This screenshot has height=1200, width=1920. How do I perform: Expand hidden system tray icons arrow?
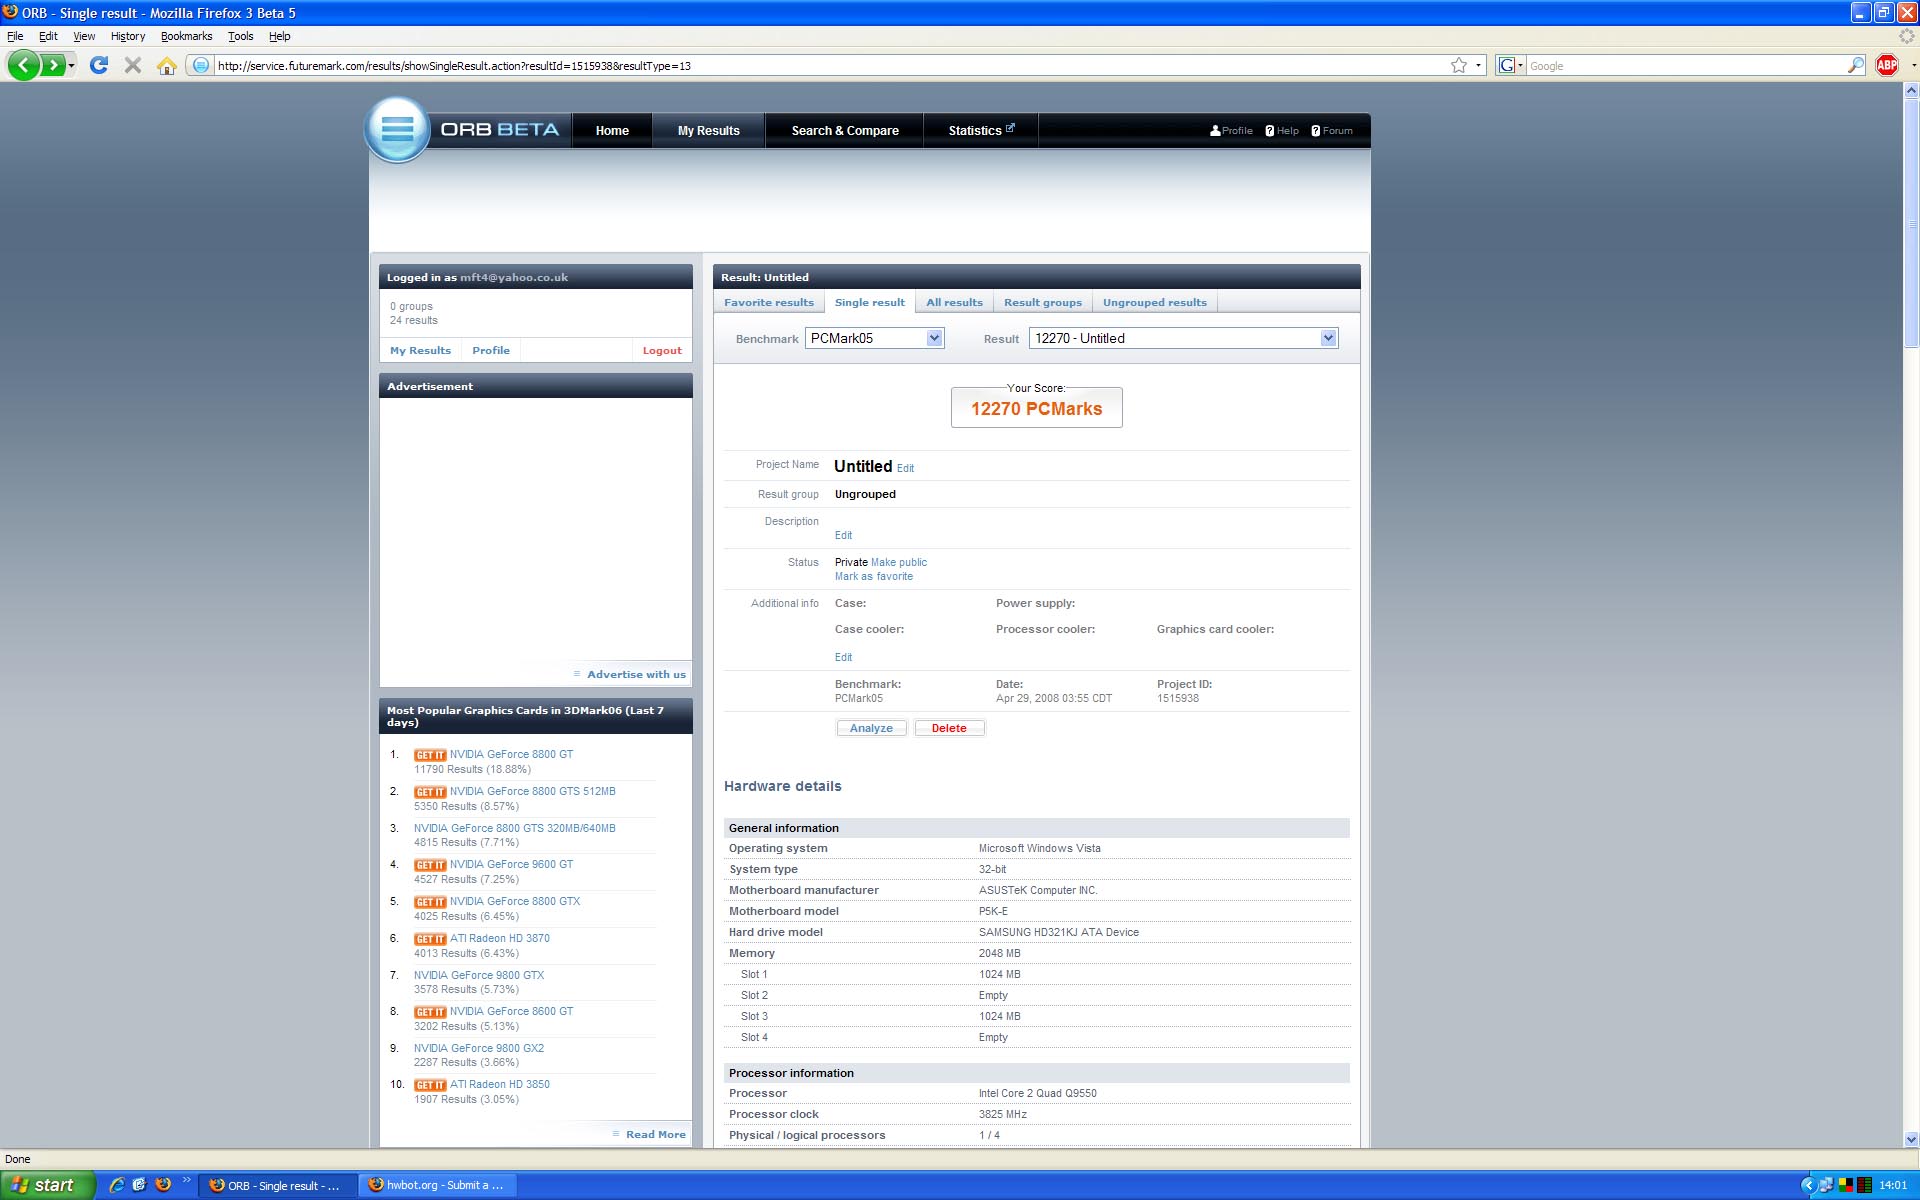pos(1808,1185)
